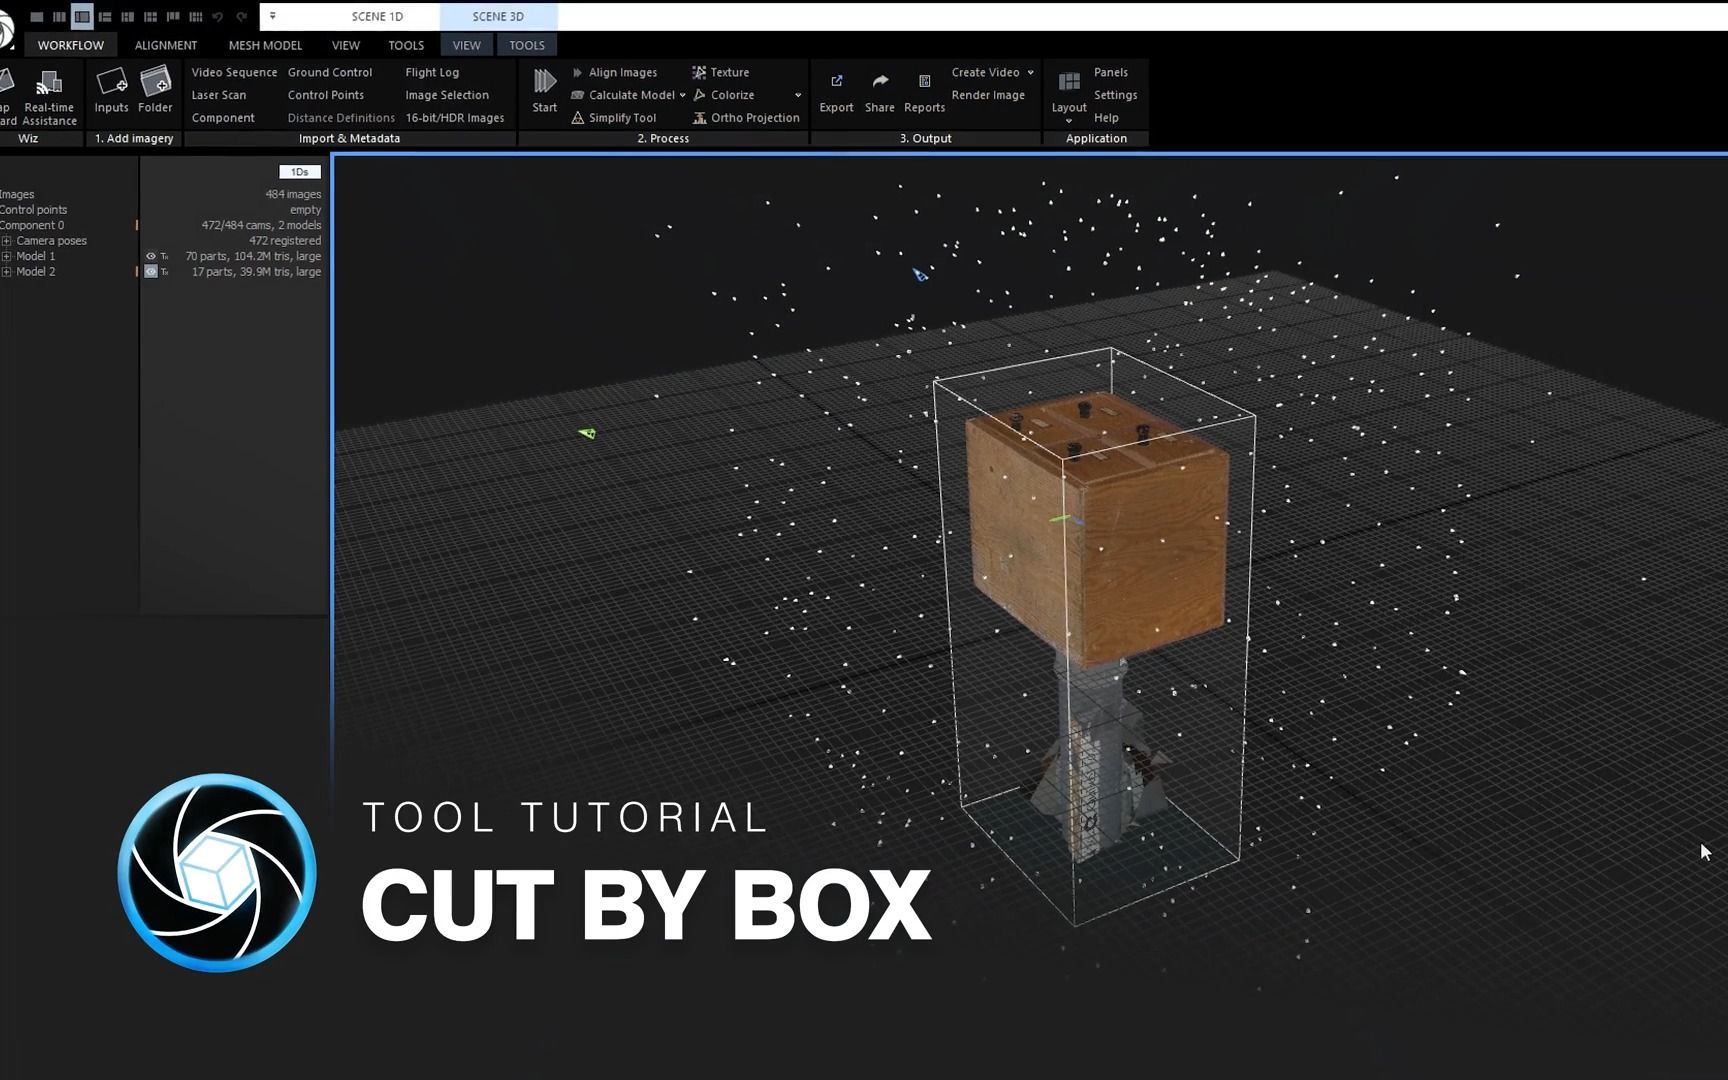Click the 1Ds speed field
Viewport: 1728px width, 1080px height.
[x=299, y=171]
